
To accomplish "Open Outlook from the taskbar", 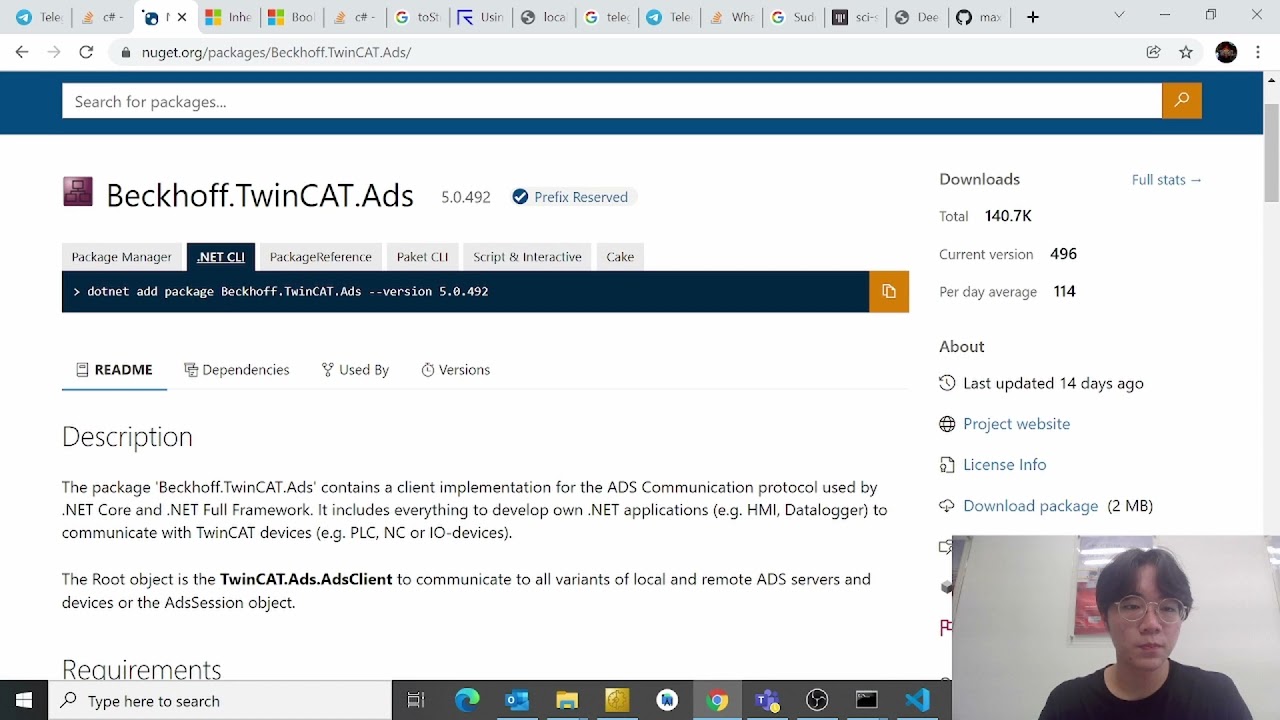I will 517,701.
